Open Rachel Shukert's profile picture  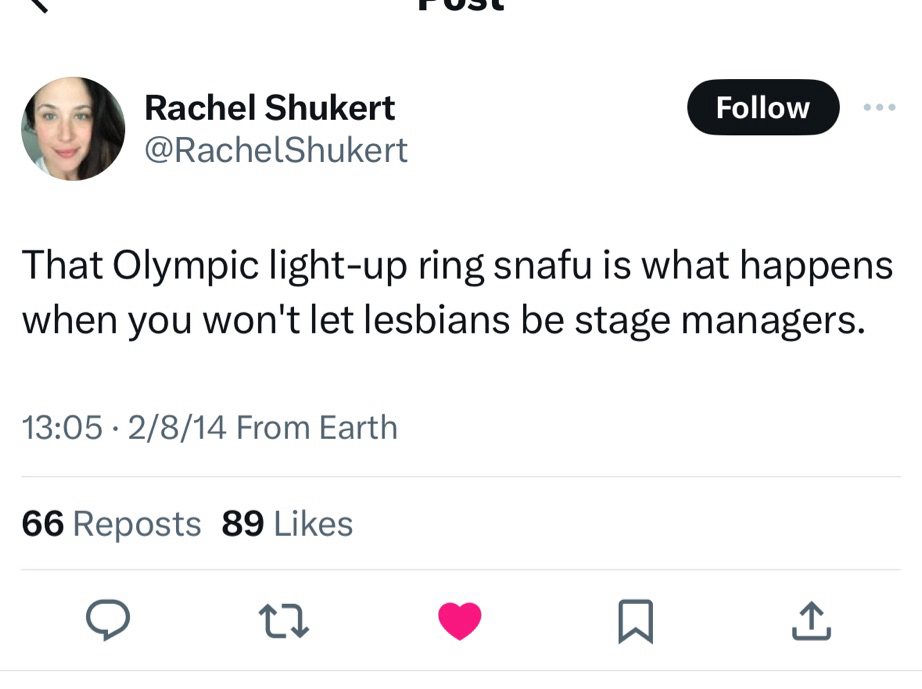coord(73,129)
